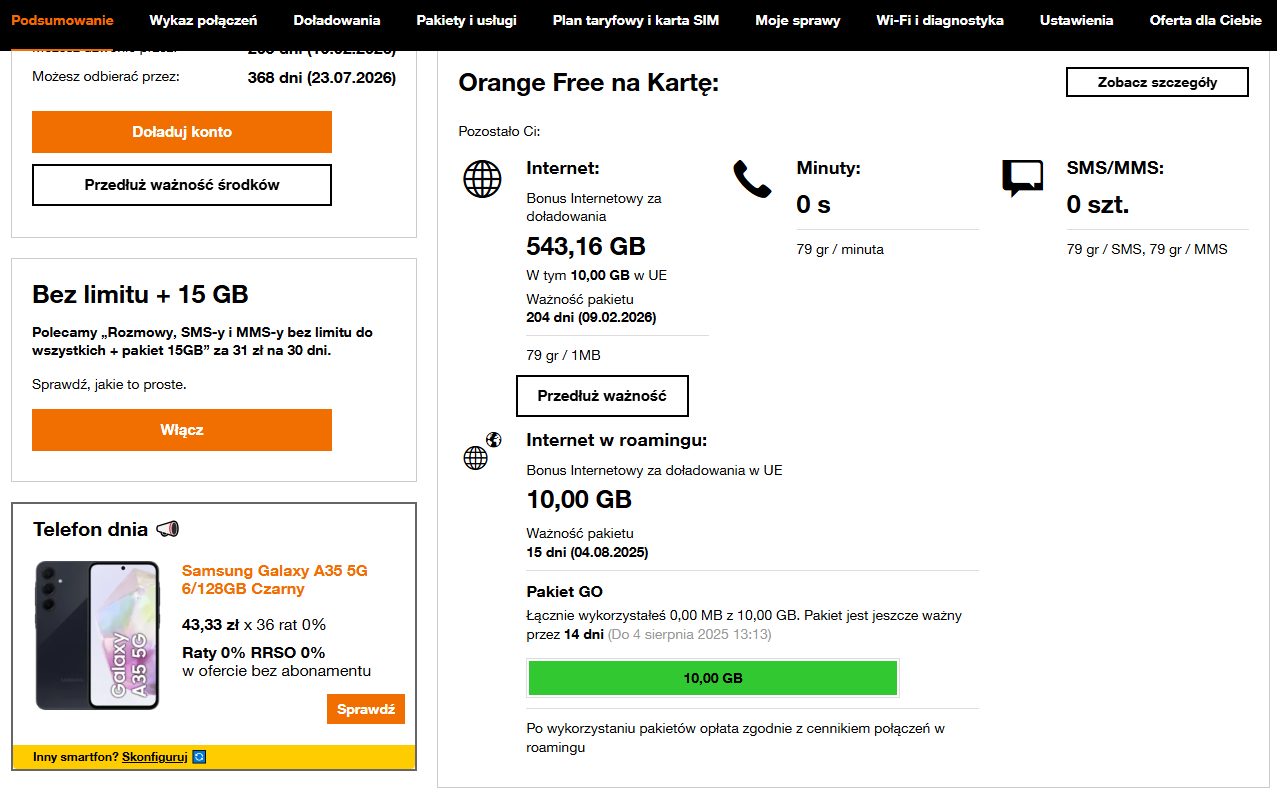This screenshot has width=1277, height=796.
Task: Click the Raty 0% RRSO 0% text
Action: point(253,653)
